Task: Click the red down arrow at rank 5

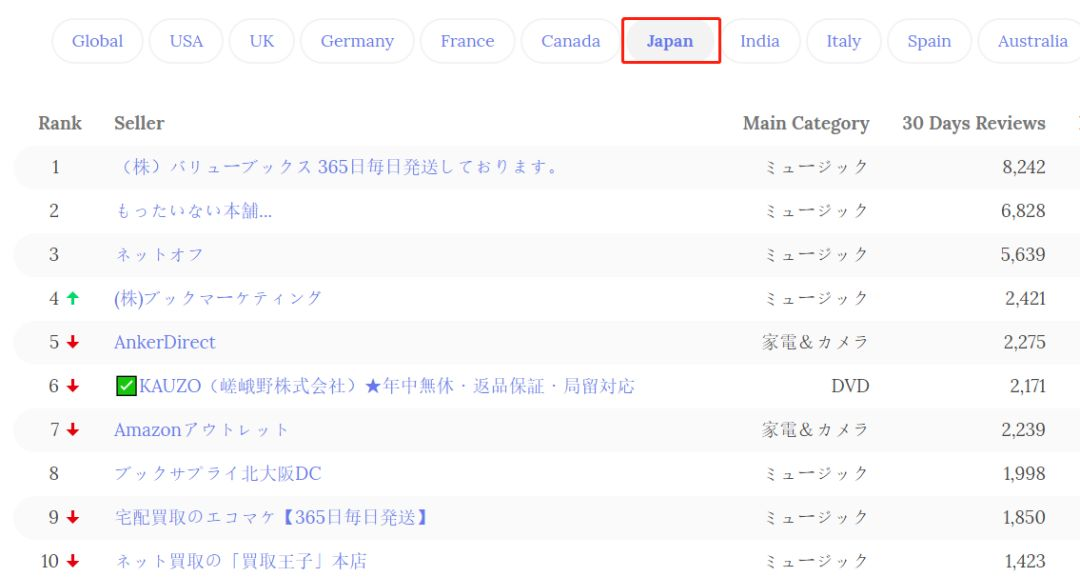Action: [x=72, y=342]
